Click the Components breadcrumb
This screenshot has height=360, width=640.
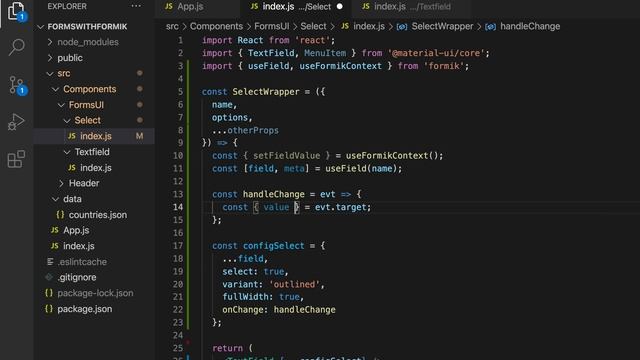pos(216,27)
